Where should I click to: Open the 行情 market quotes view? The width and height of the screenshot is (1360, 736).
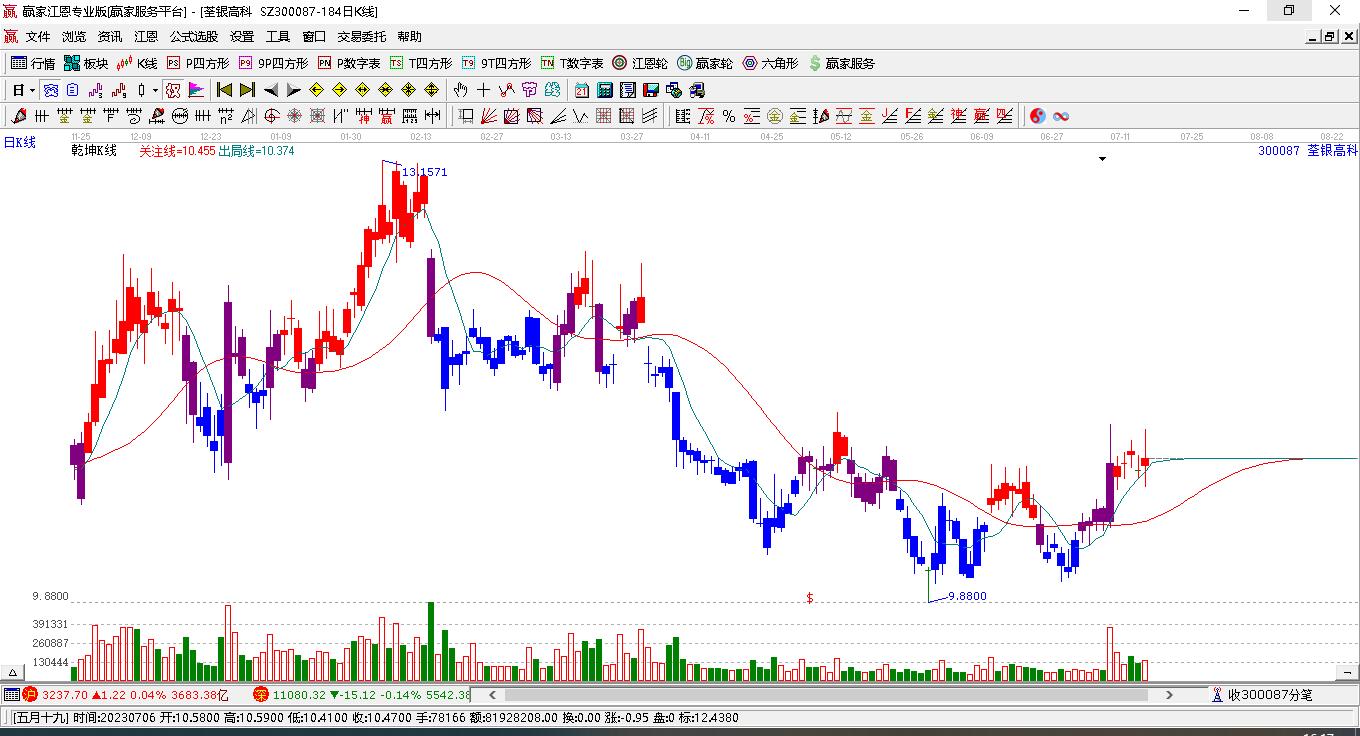(32, 63)
